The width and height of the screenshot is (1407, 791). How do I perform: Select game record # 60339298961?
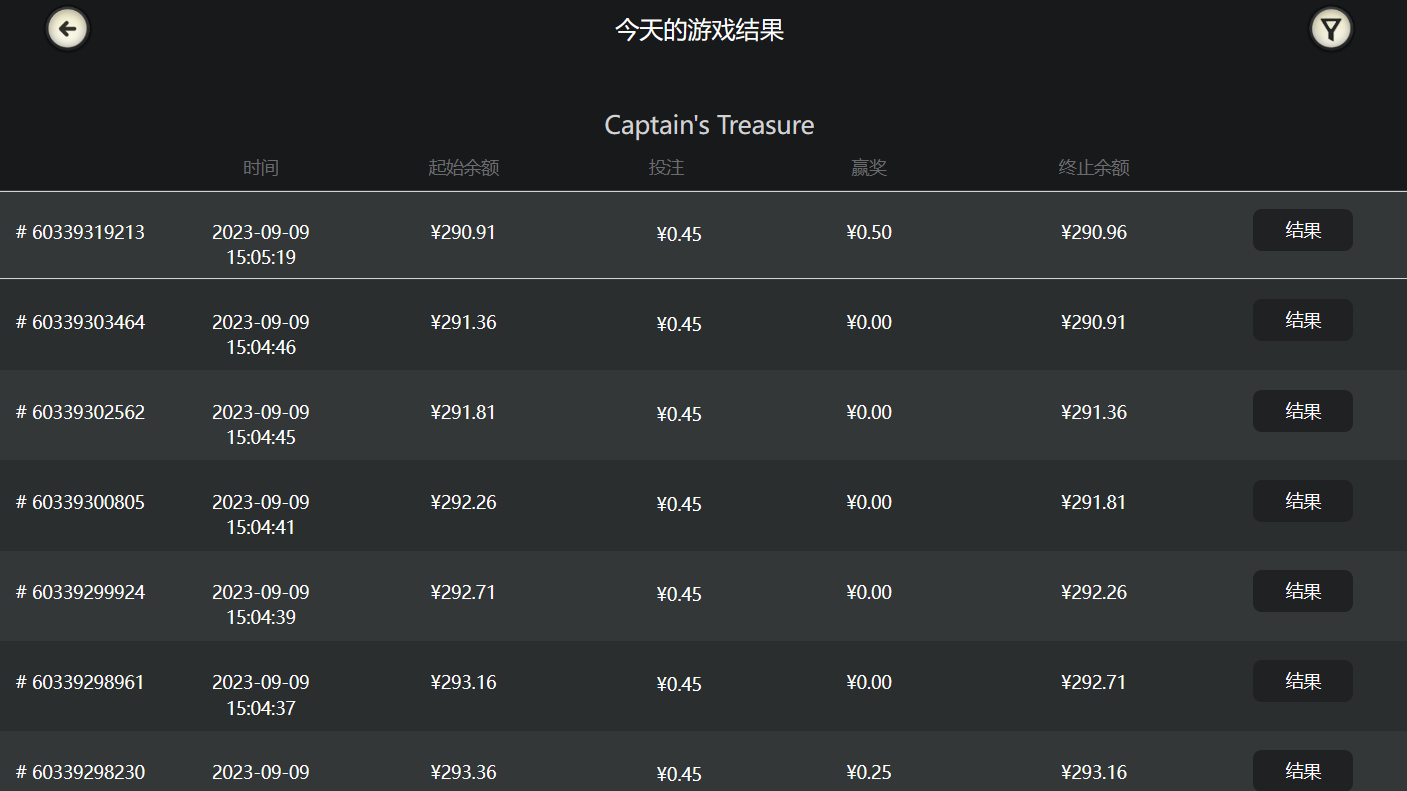coord(81,683)
